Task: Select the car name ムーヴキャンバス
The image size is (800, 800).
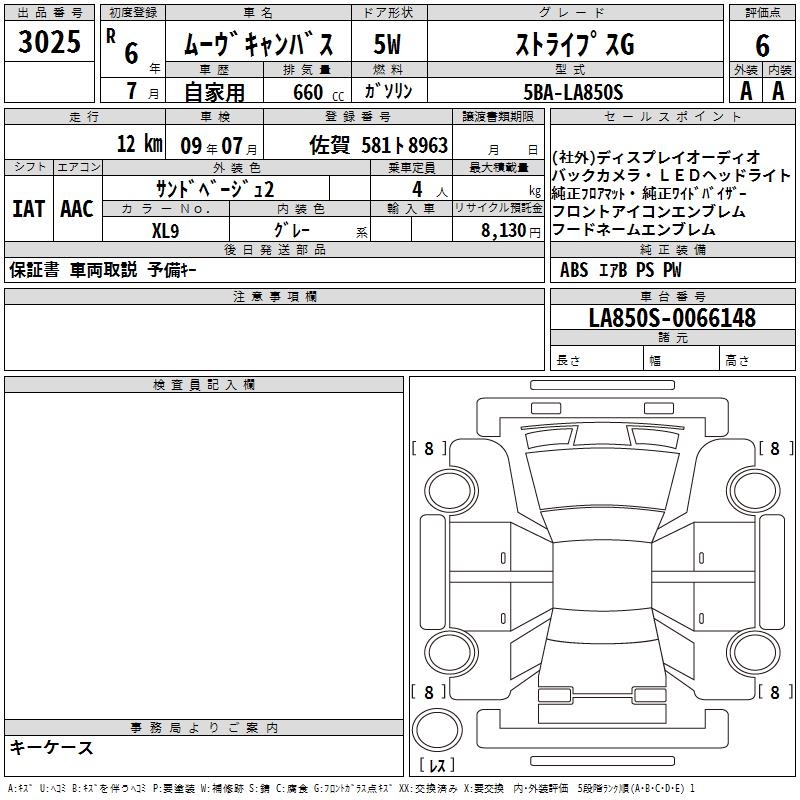Action: (x=258, y=44)
